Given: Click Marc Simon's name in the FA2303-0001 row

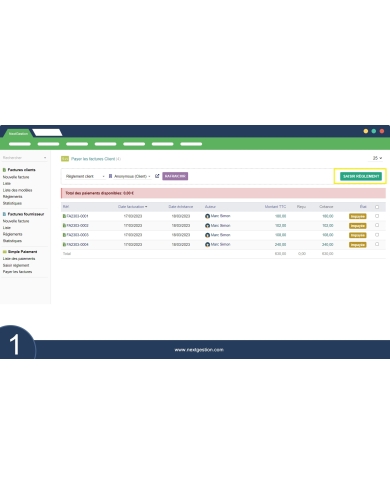Looking at the screenshot, I should (x=220, y=216).
